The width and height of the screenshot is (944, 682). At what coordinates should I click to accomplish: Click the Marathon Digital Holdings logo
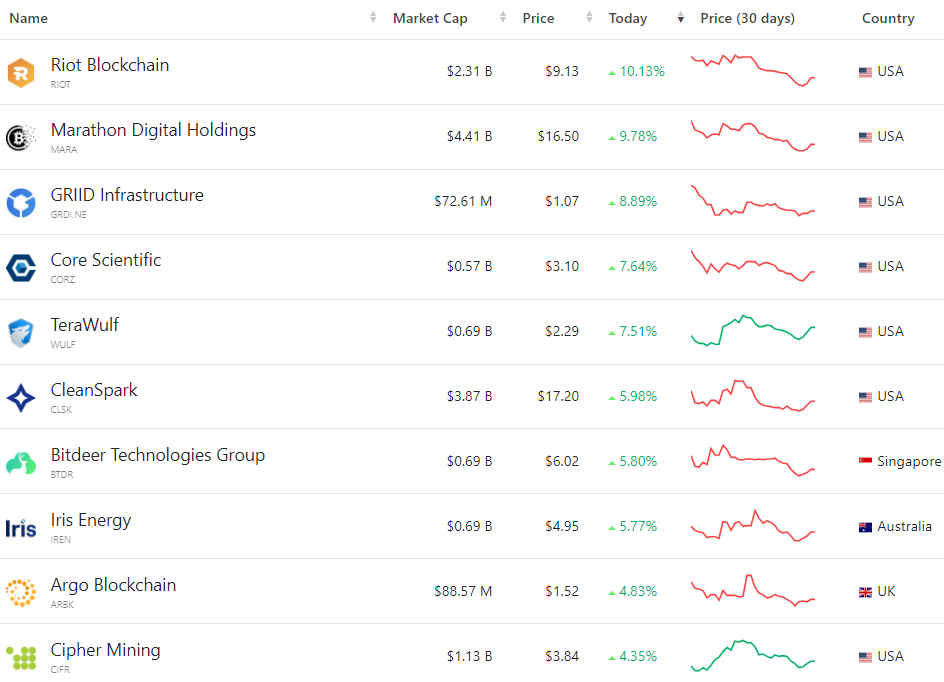(20, 137)
